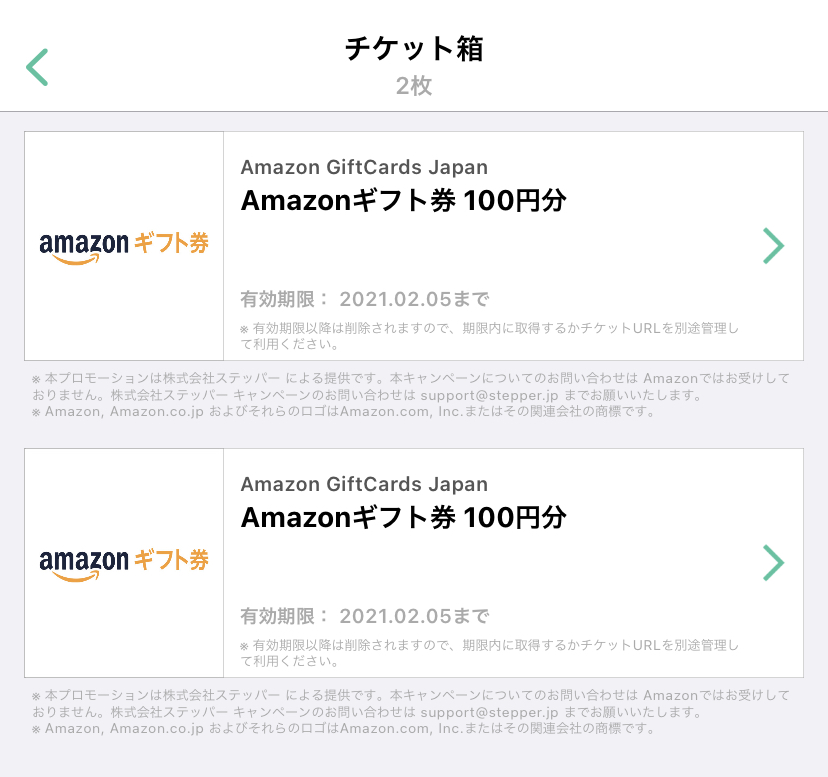Open the first ticket via its right chevron
This screenshot has height=777, width=828.
(773, 246)
